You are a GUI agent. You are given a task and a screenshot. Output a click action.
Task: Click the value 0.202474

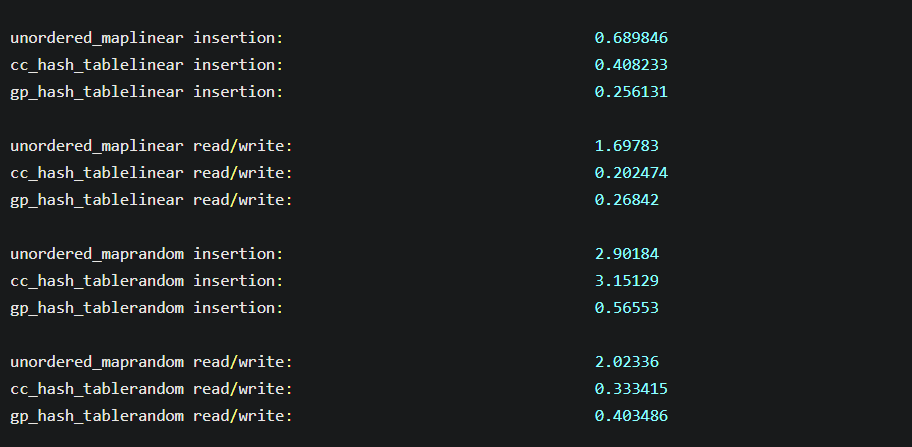[631, 173]
